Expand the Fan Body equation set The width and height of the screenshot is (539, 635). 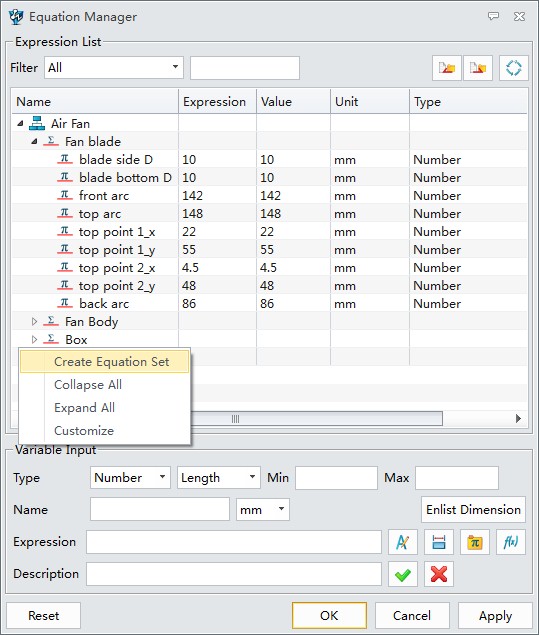coord(34,322)
